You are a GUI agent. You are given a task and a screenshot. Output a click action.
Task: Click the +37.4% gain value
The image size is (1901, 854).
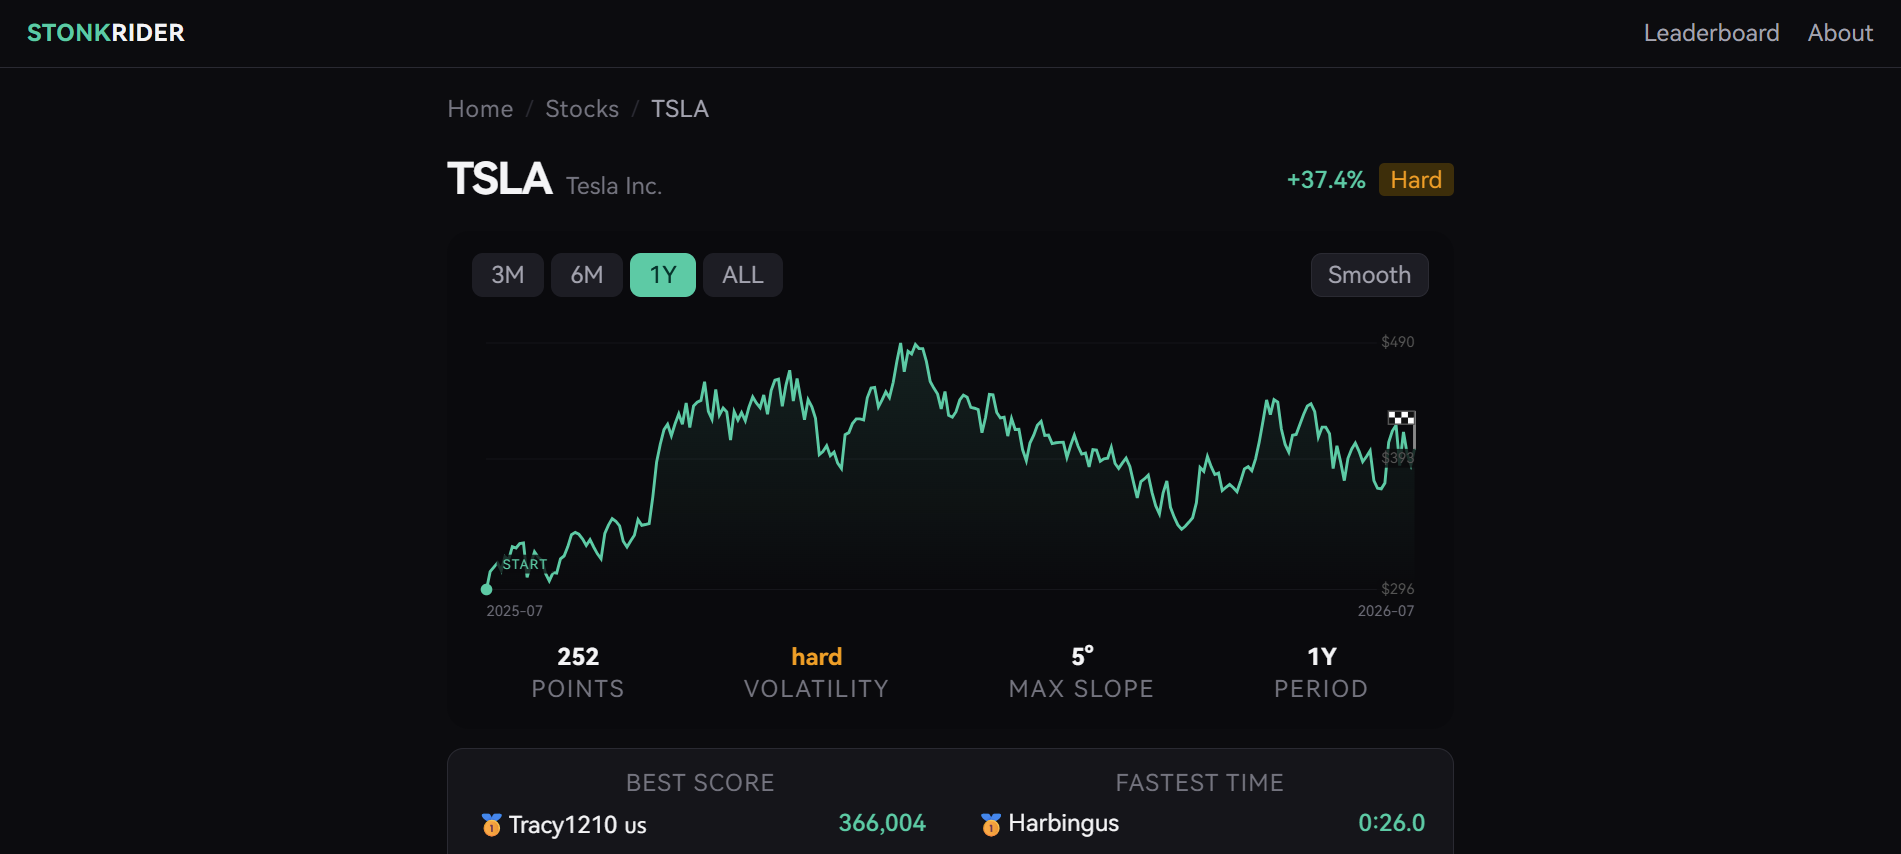coord(1326,180)
